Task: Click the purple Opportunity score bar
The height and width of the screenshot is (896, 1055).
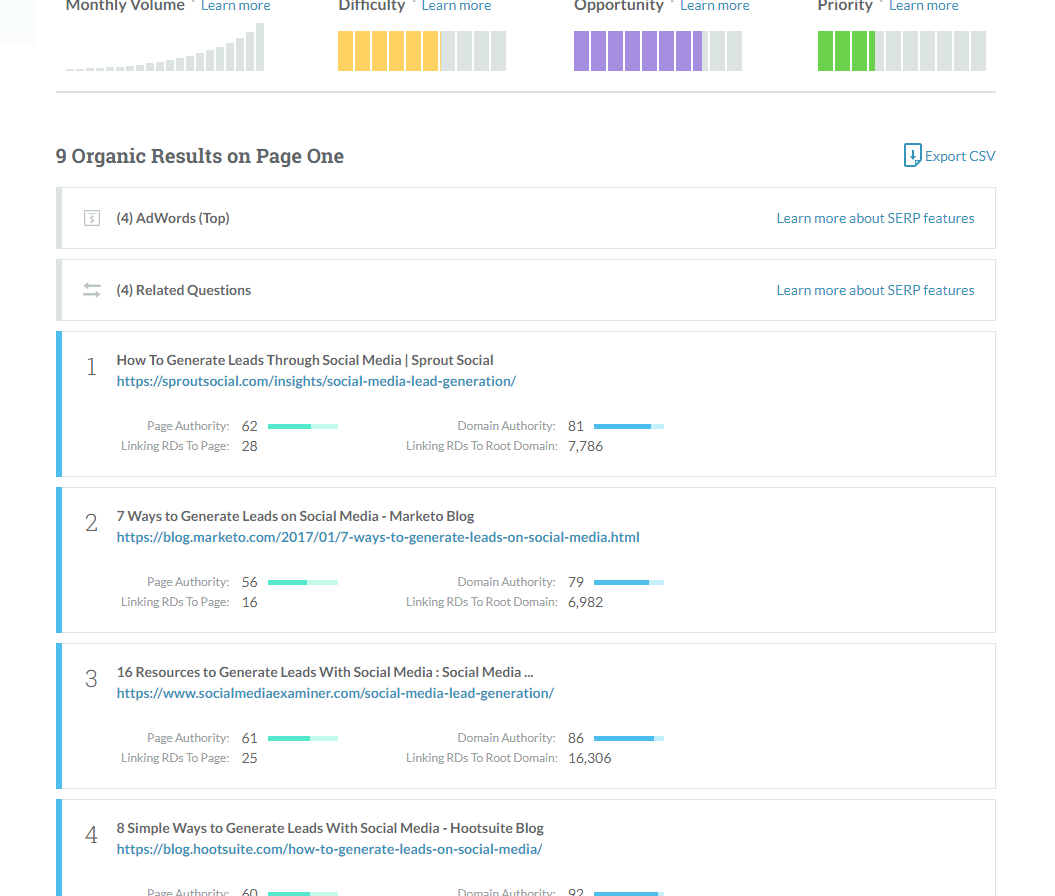Action: 658,51
